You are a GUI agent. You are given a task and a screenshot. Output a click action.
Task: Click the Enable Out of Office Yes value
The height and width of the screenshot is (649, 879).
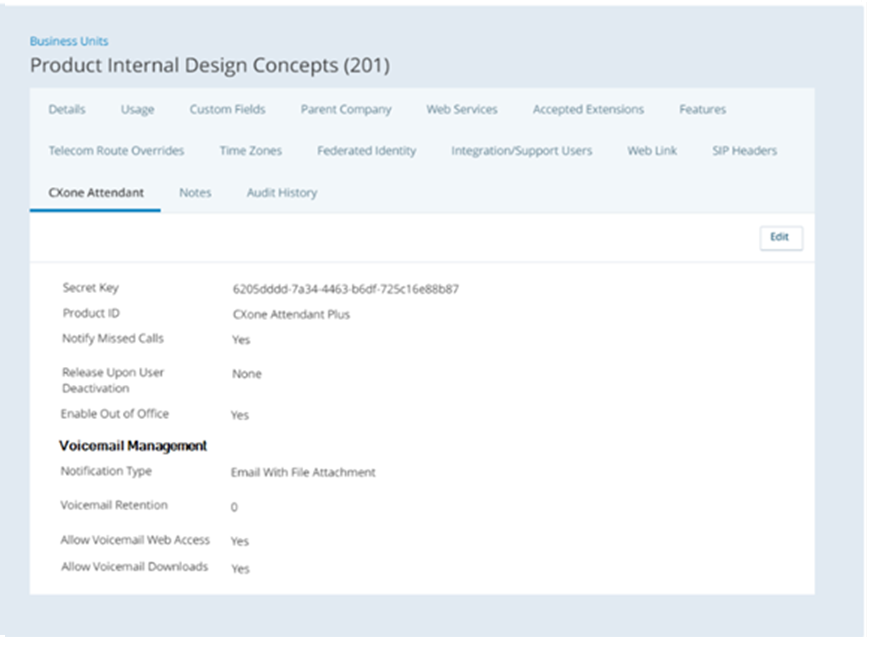click(240, 415)
